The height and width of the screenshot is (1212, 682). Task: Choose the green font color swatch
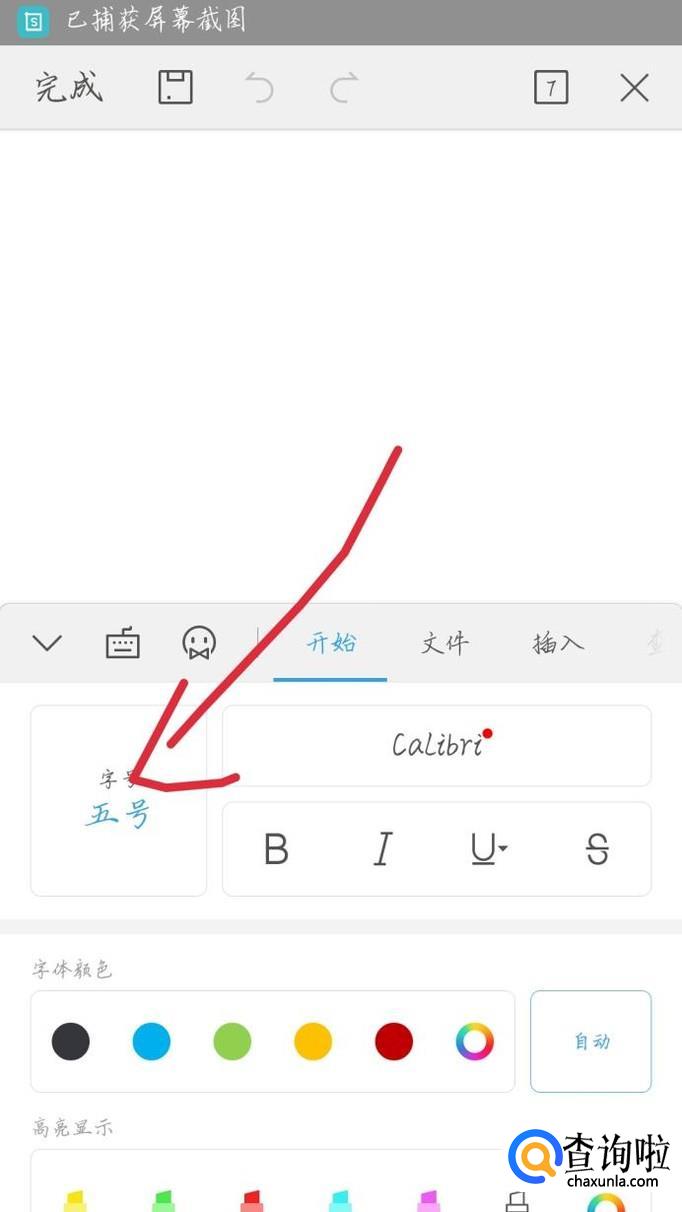(232, 1042)
